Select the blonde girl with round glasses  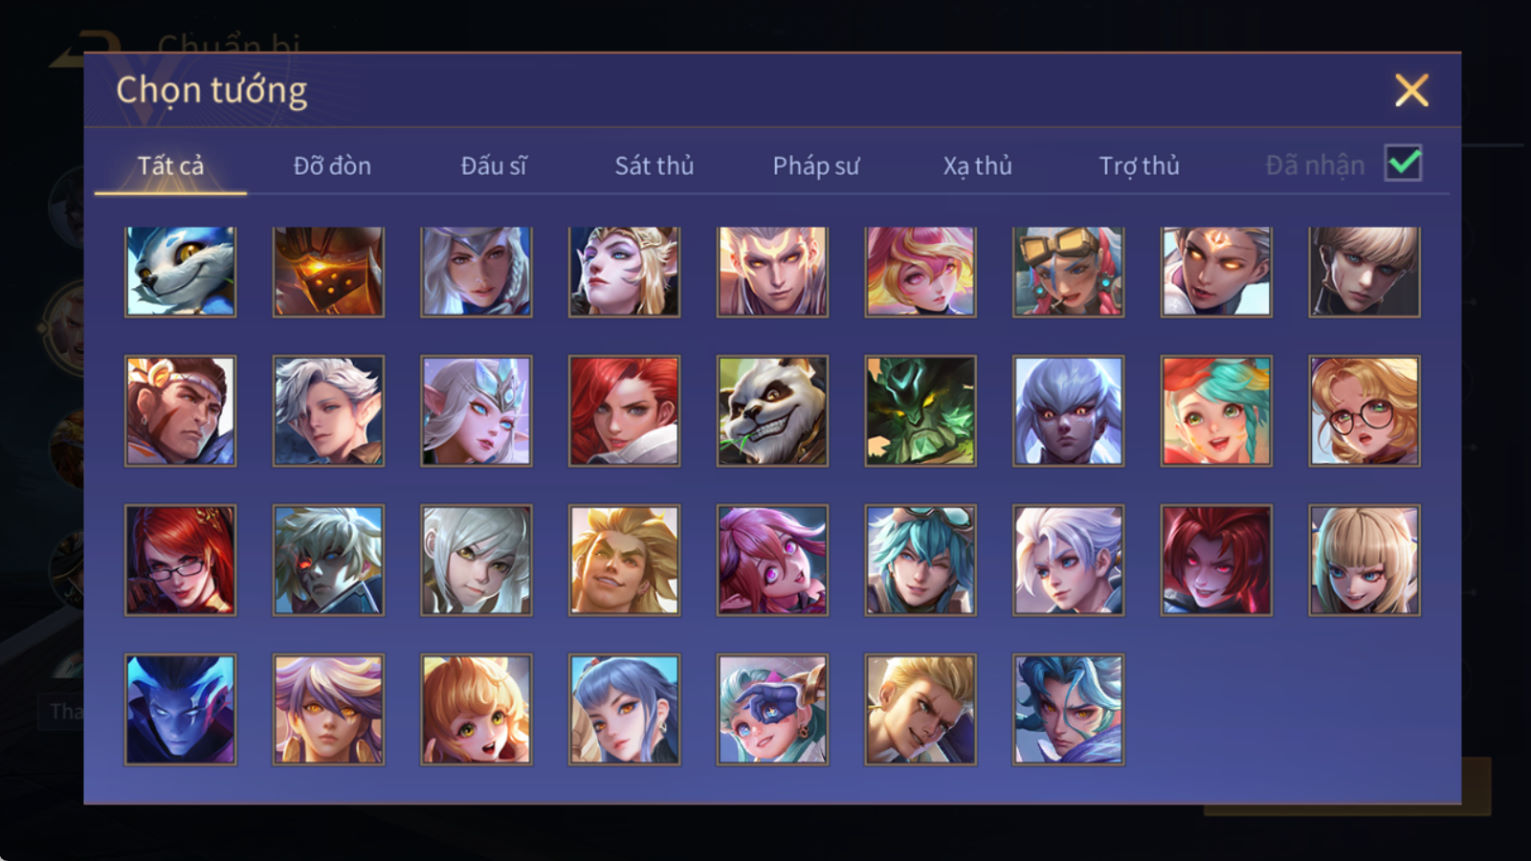click(1364, 411)
